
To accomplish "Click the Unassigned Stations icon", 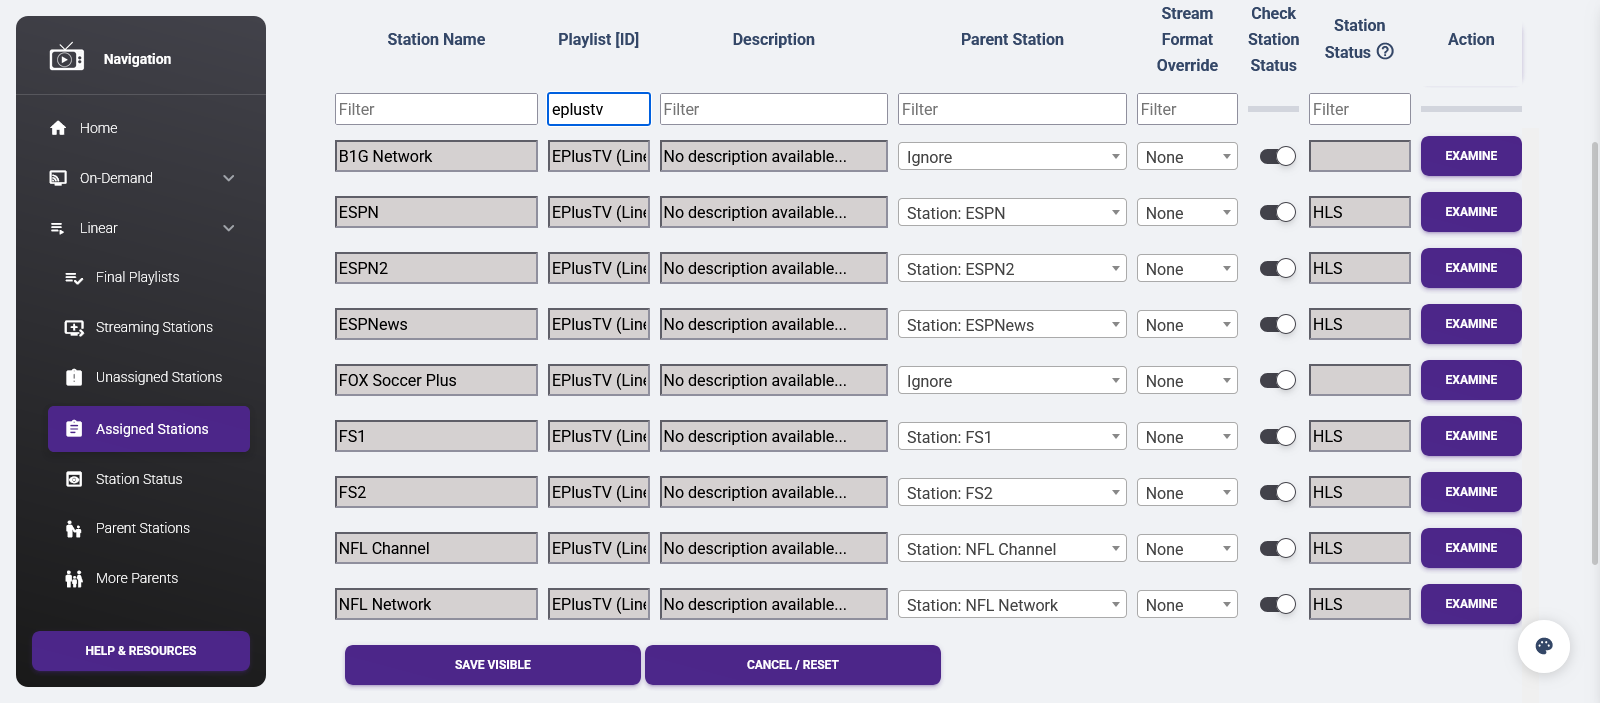I will click(74, 378).
